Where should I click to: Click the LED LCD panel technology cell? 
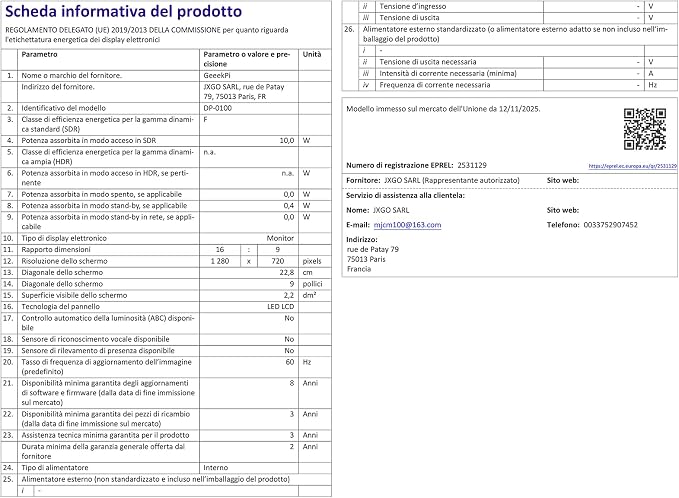coord(249,307)
